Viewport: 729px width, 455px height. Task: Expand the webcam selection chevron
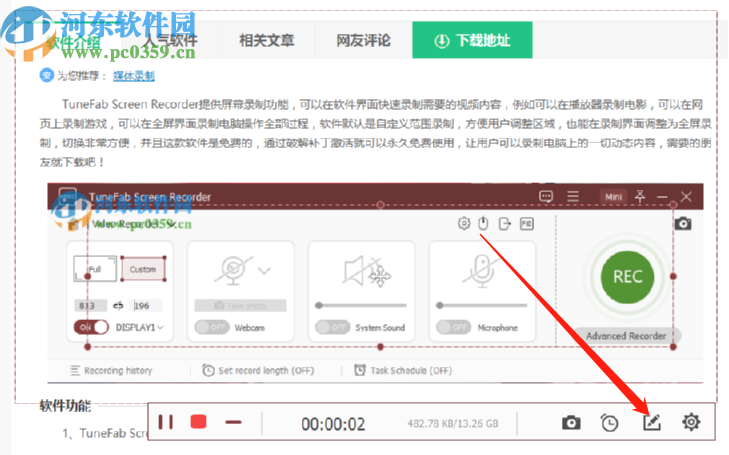pyautogui.click(x=264, y=270)
